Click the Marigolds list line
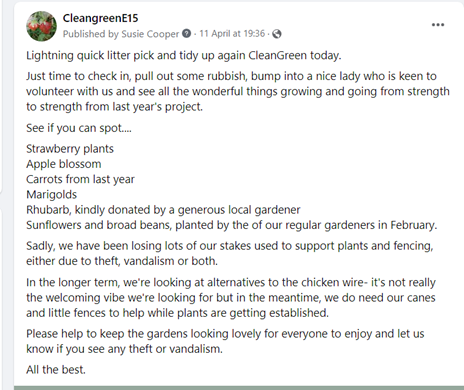 coord(52,195)
